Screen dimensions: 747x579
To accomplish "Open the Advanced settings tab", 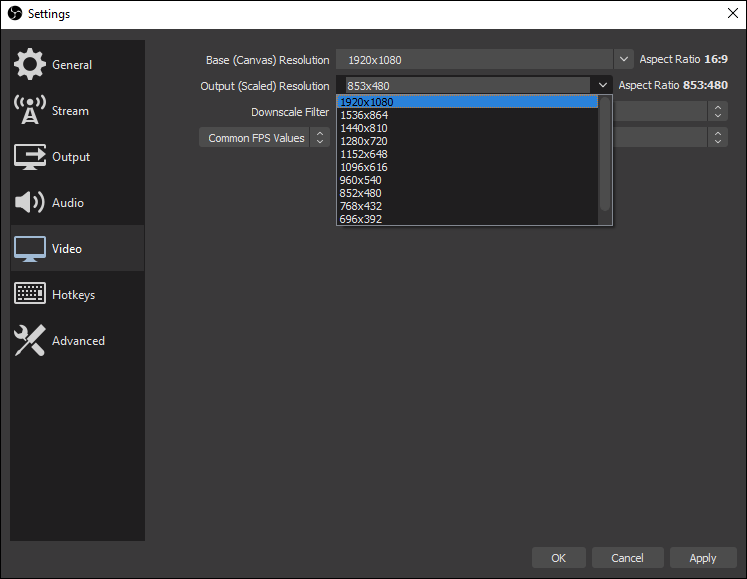I will coord(78,341).
